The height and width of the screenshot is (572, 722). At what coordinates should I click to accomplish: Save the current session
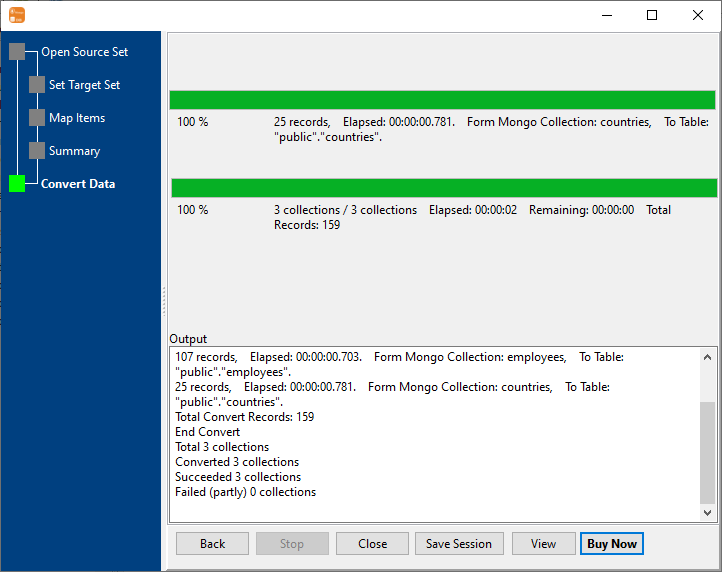click(459, 544)
